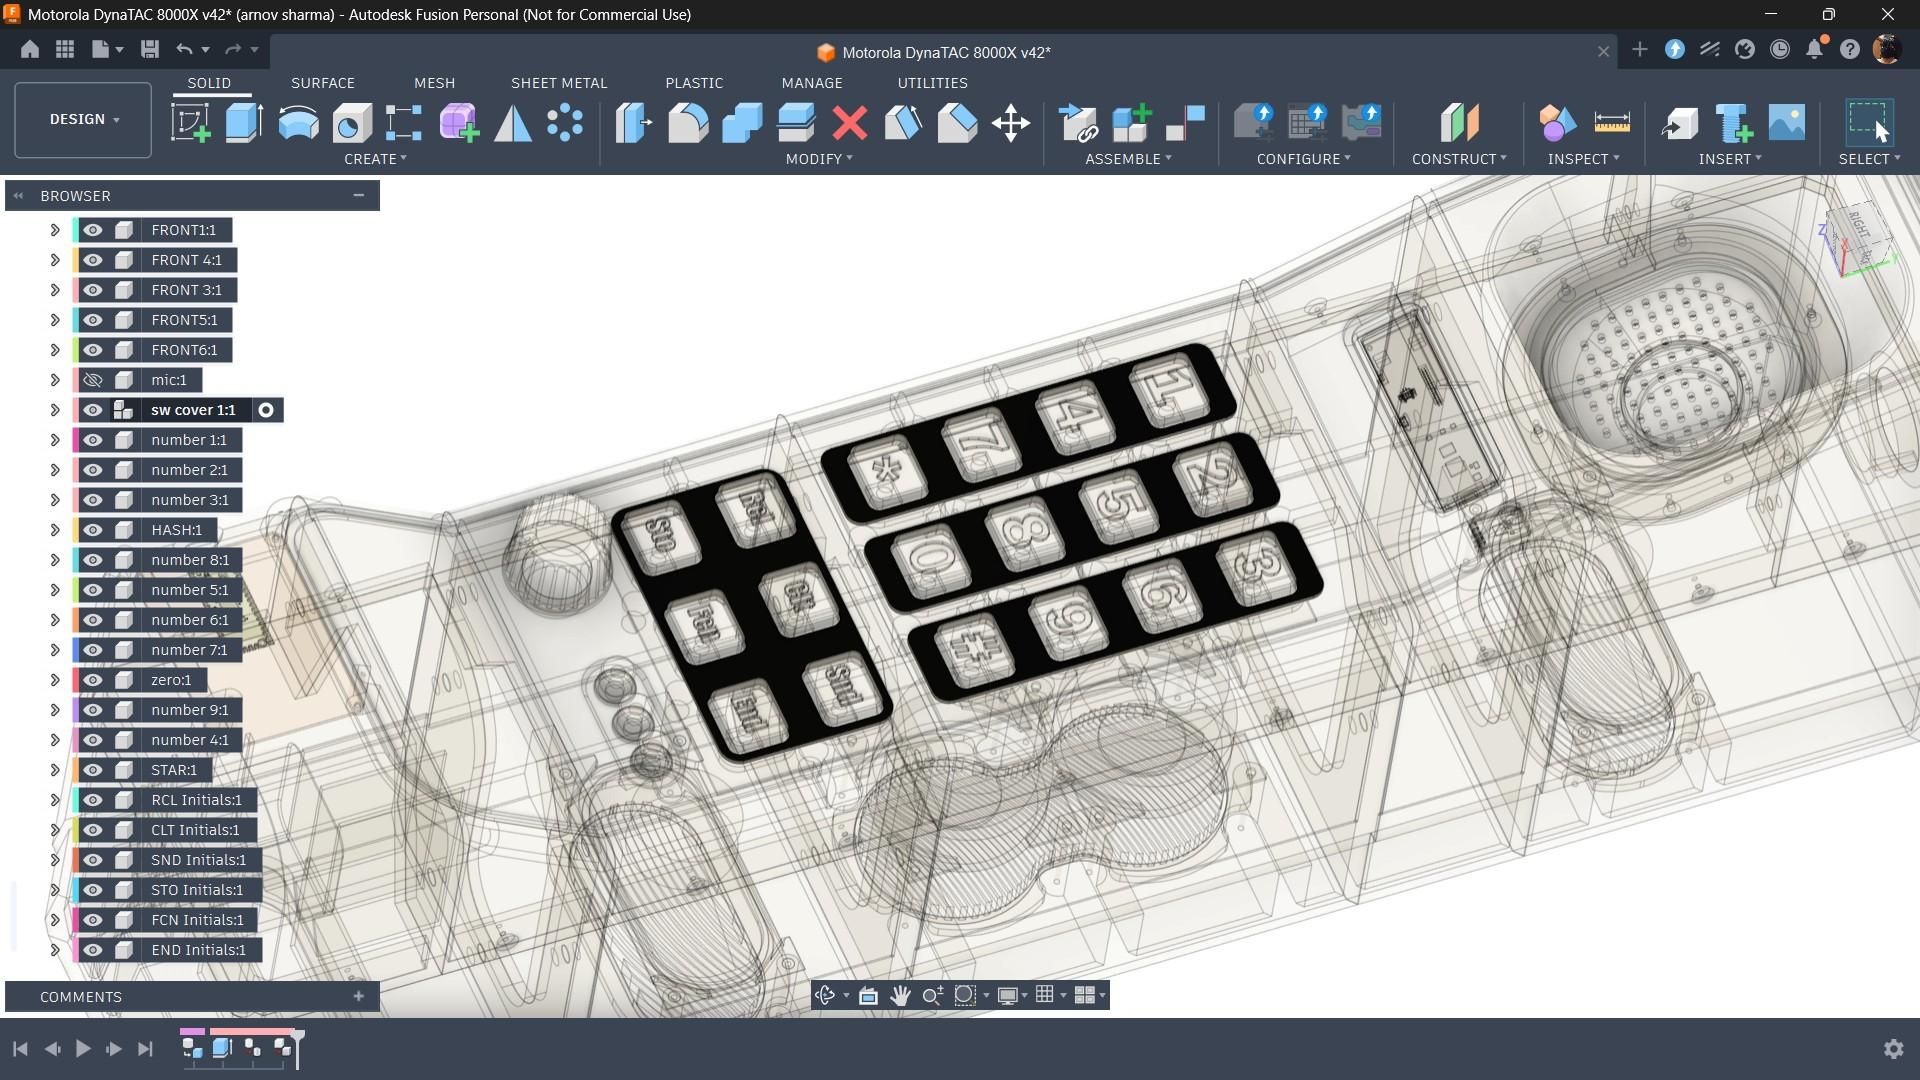The width and height of the screenshot is (1920, 1080).
Task: Toggle visibility of zero:1
Action: [93, 680]
